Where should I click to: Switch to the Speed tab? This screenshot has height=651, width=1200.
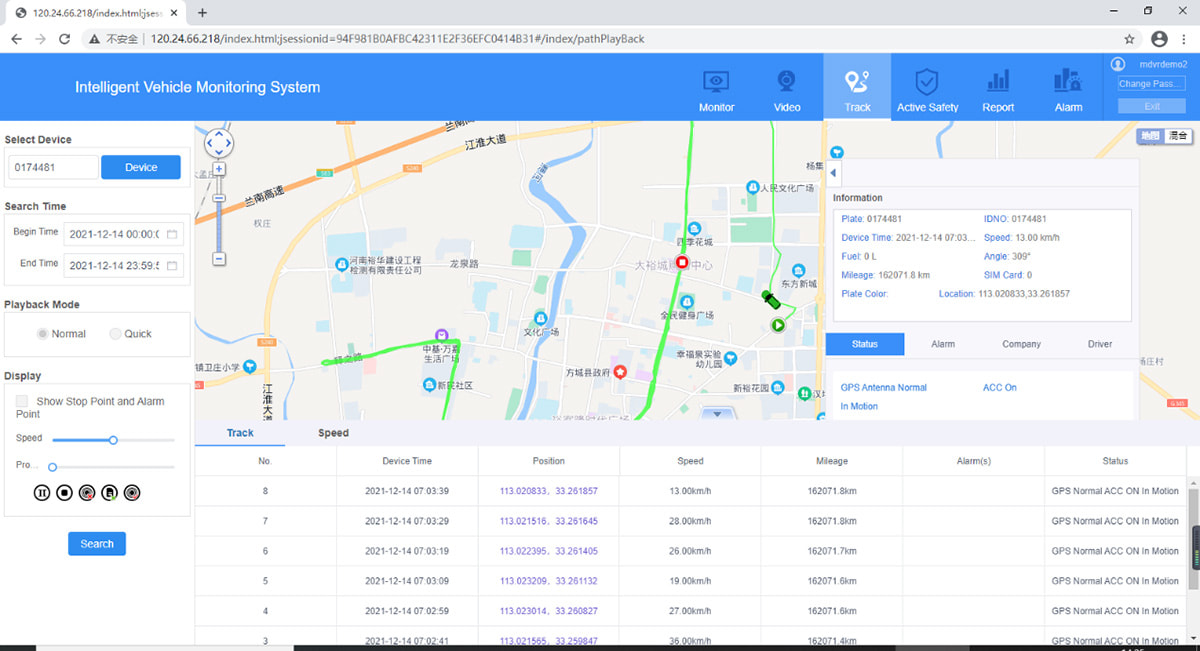[333, 433]
